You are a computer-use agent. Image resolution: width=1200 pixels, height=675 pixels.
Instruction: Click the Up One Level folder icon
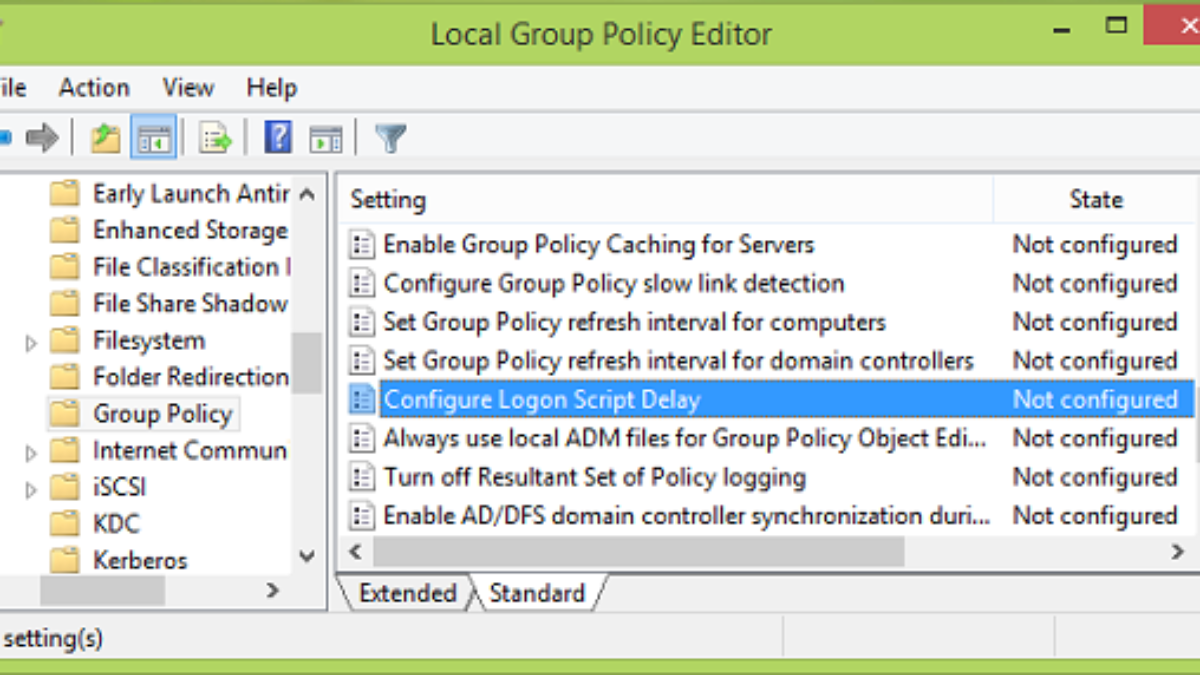coord(105,138)
